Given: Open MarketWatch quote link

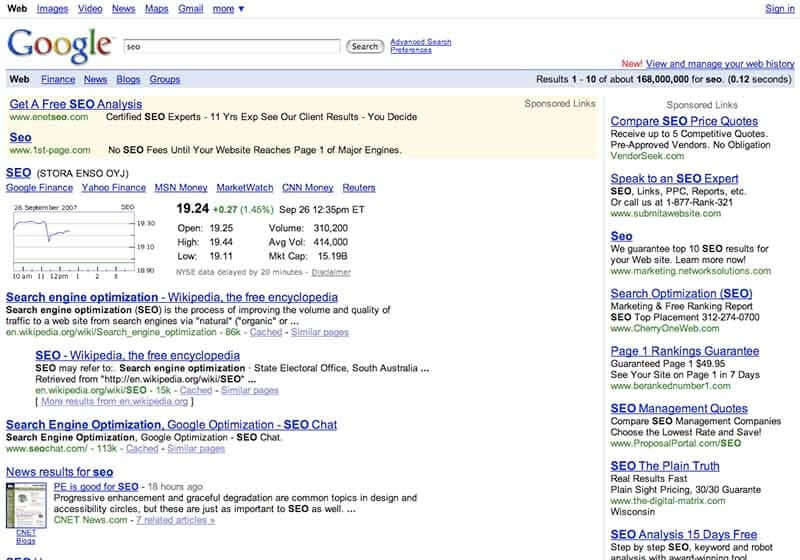Looking at the screenshot, I should point(245,188).
